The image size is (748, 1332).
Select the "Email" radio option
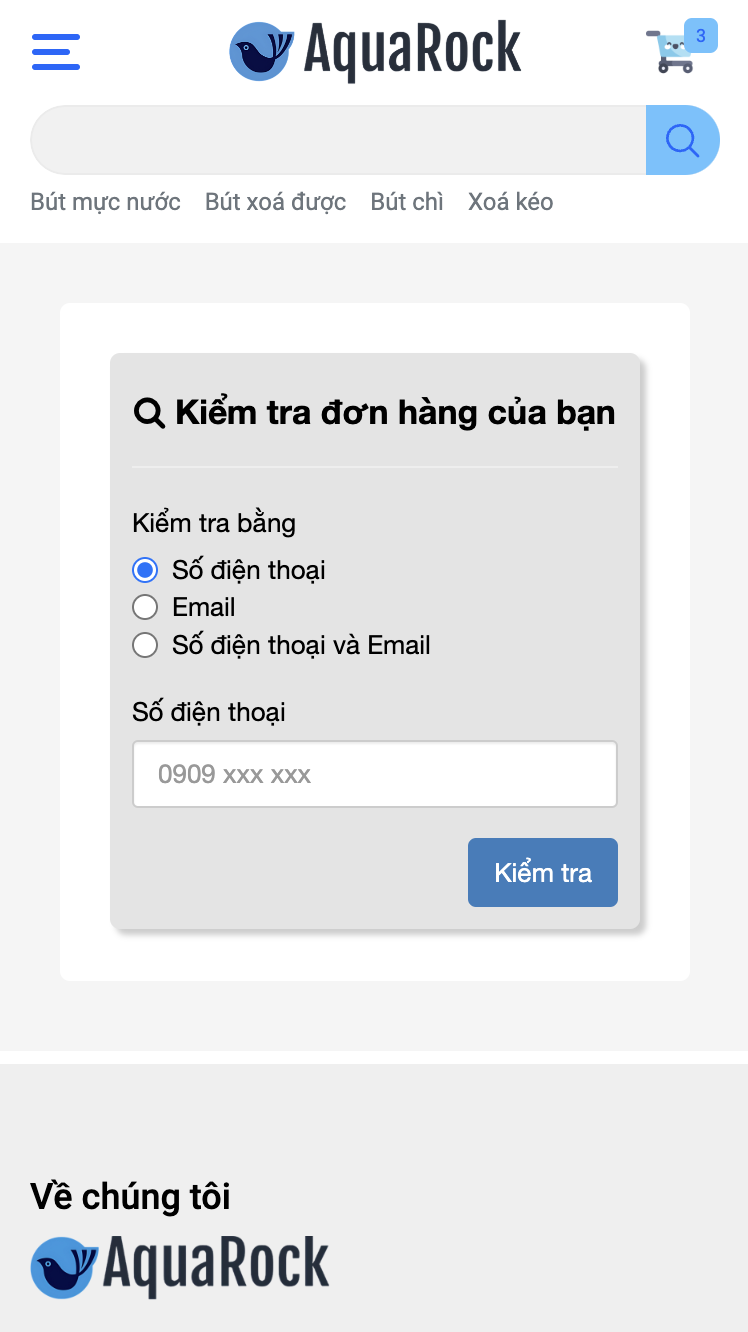click(145, 607)
